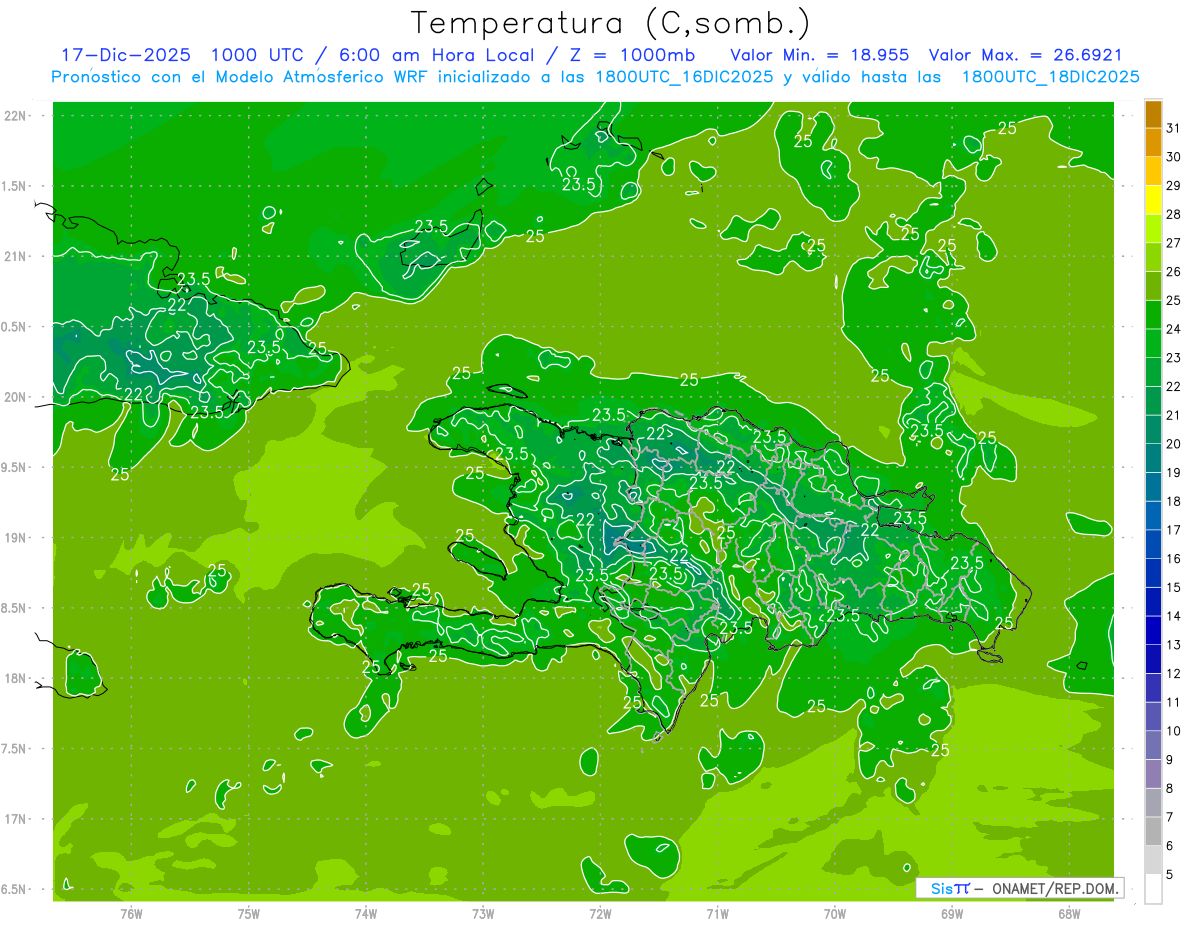1200x927 pixels.
Task: Click the '6.5N' latitude axis label
Action: tap(15, 890)
